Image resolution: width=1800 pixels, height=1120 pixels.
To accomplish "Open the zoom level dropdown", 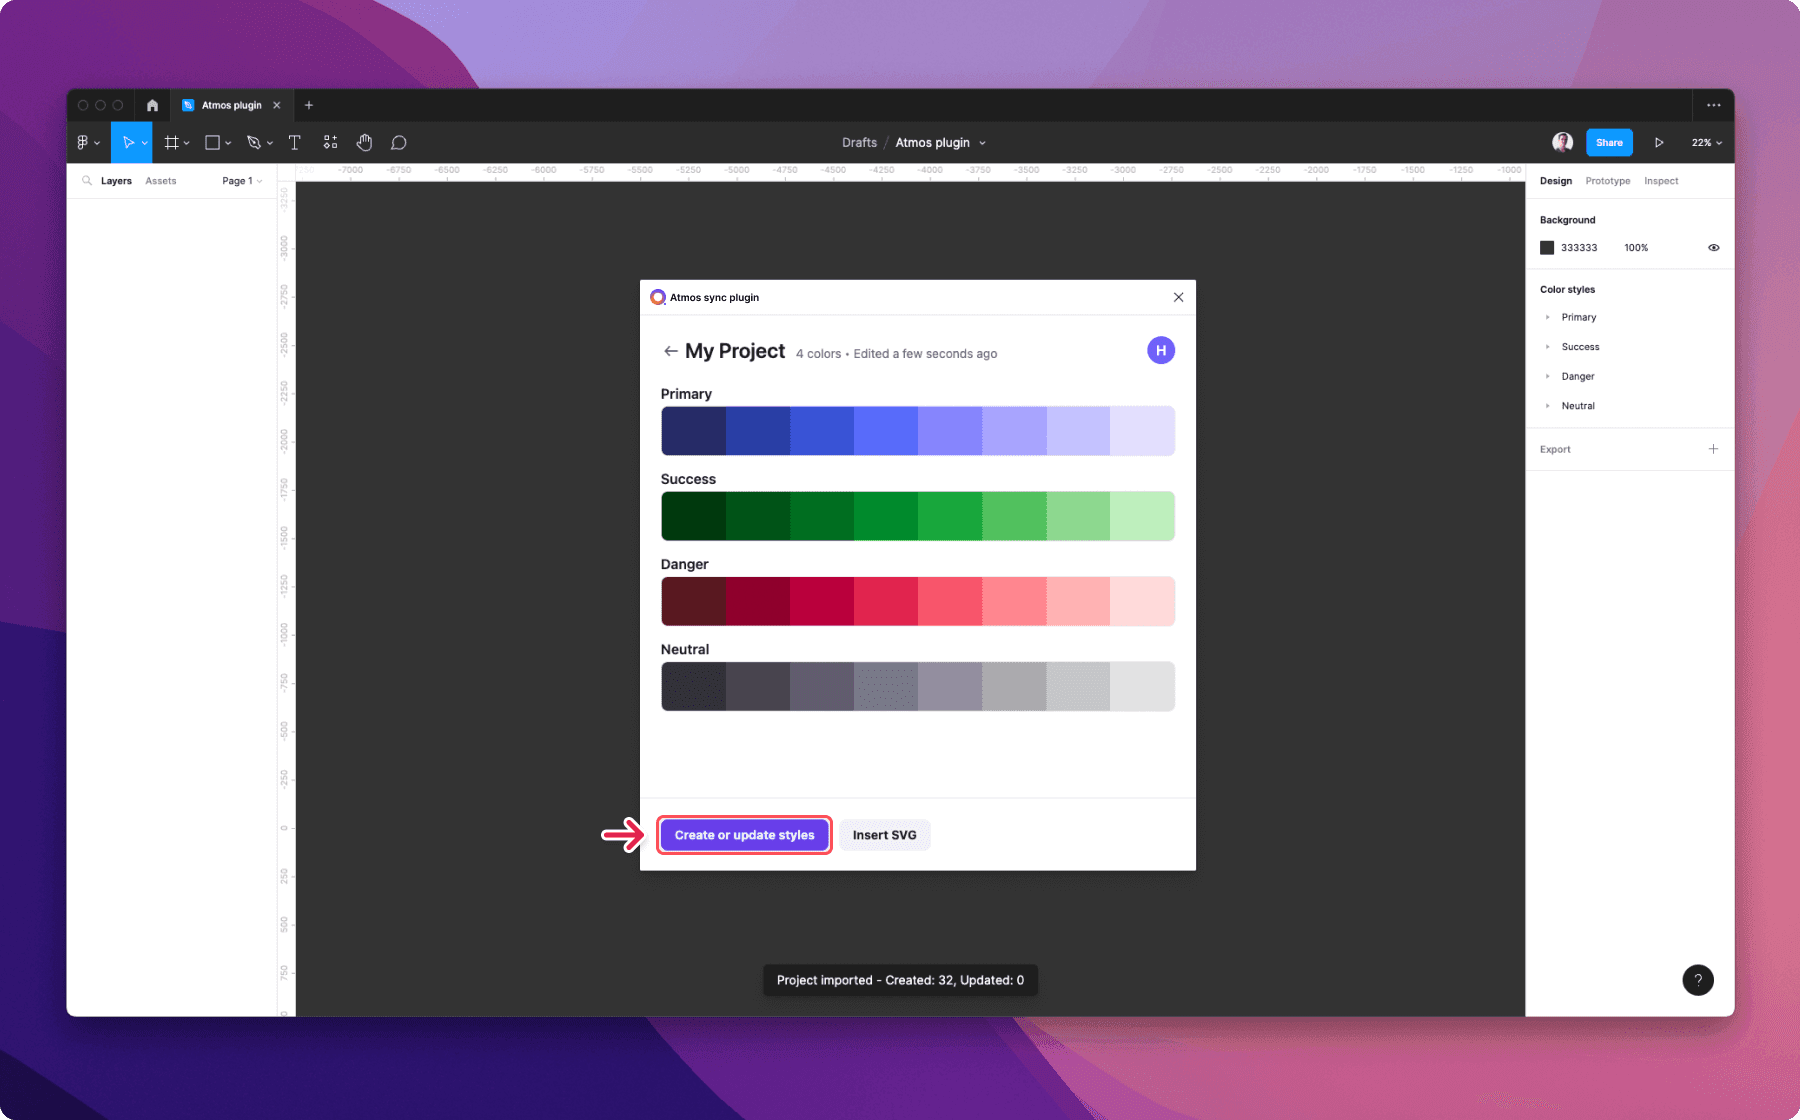I will pyautogui.click(x=1705, y=142).
